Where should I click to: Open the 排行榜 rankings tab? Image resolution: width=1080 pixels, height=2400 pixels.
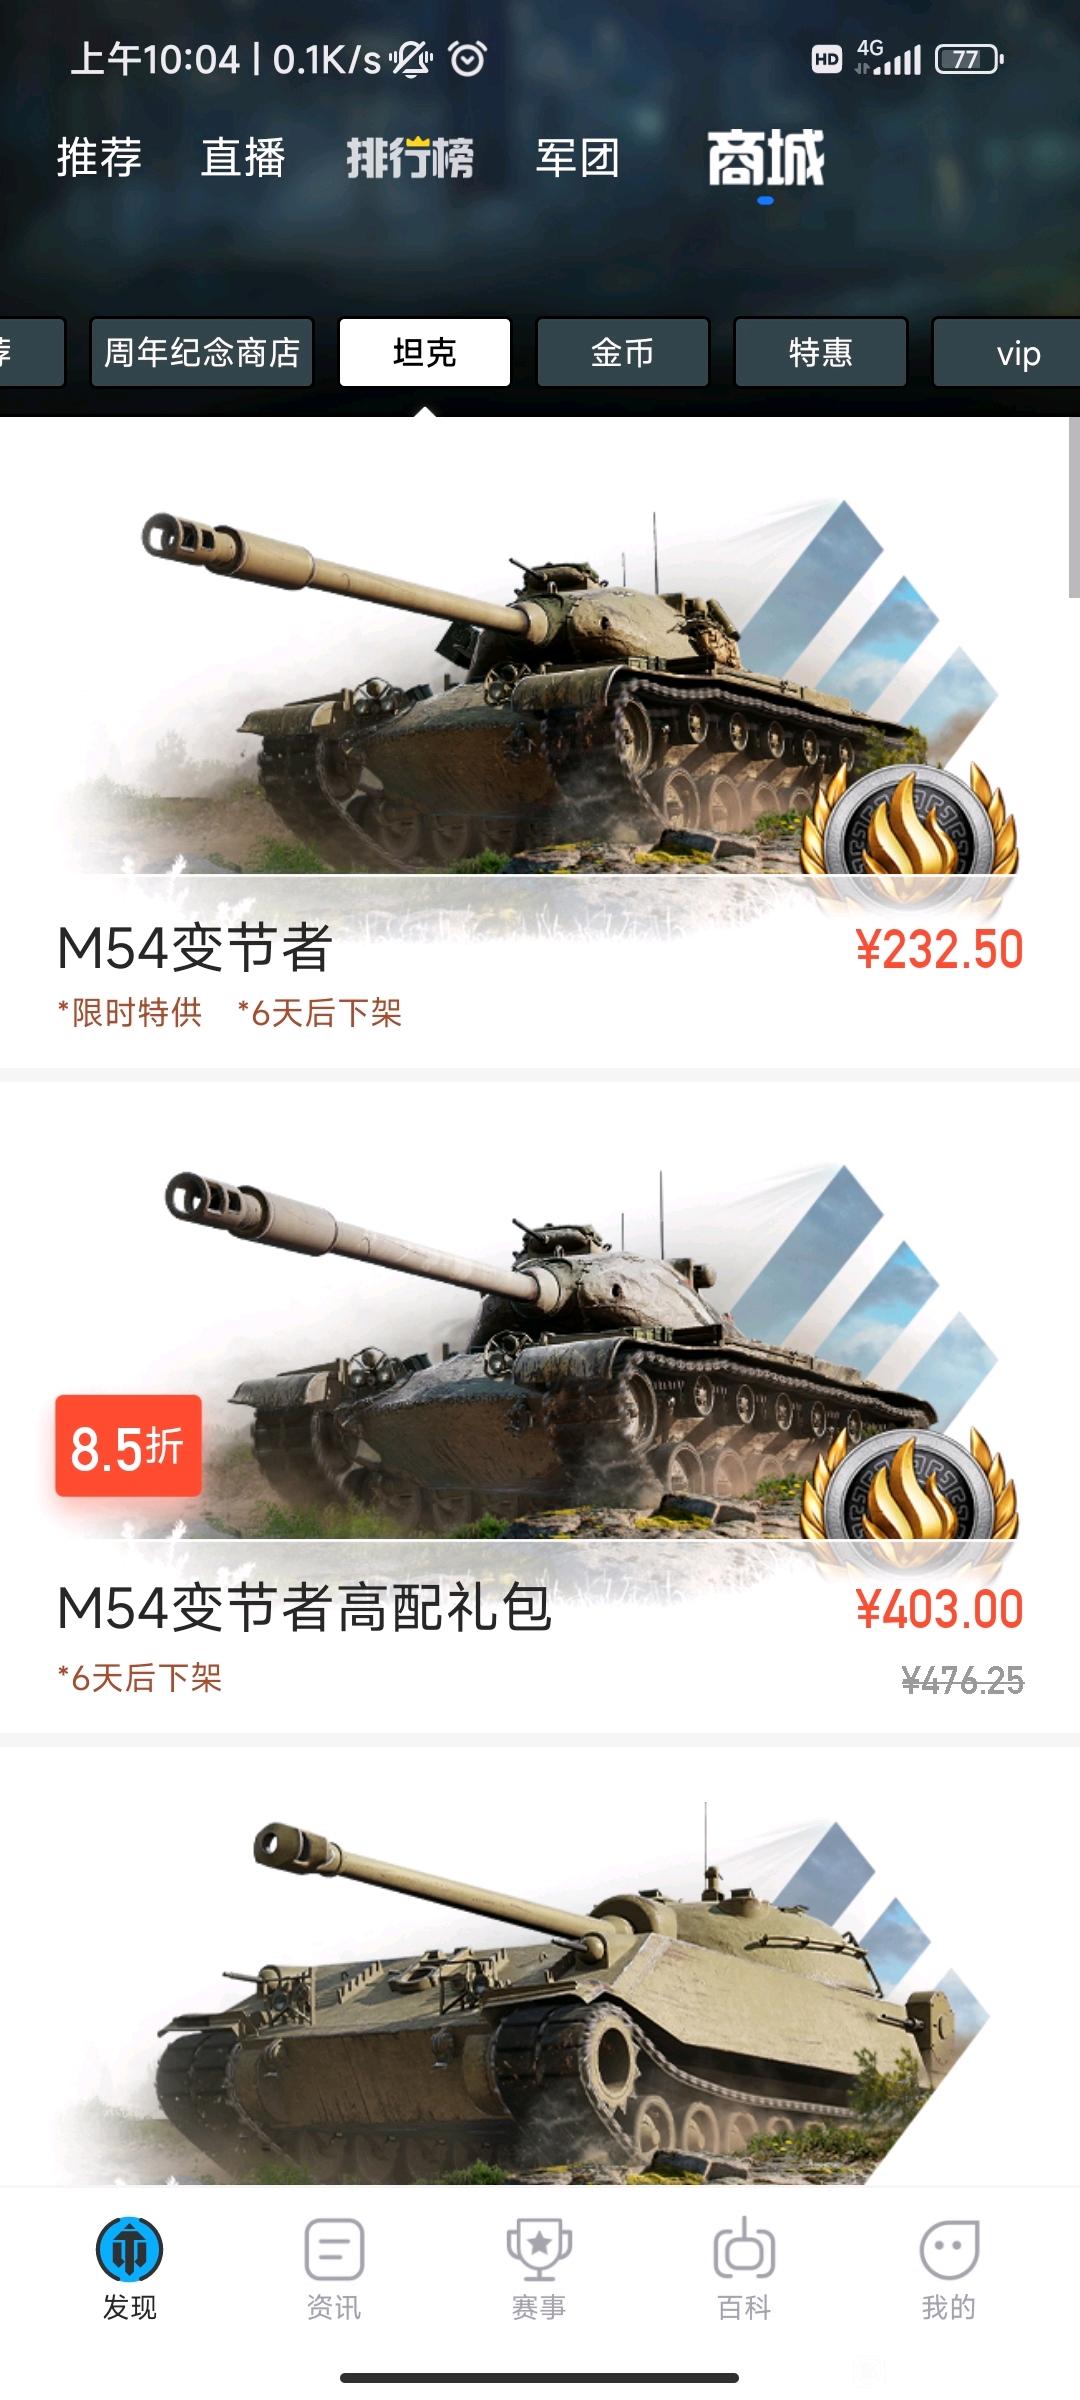coord(410,158)
